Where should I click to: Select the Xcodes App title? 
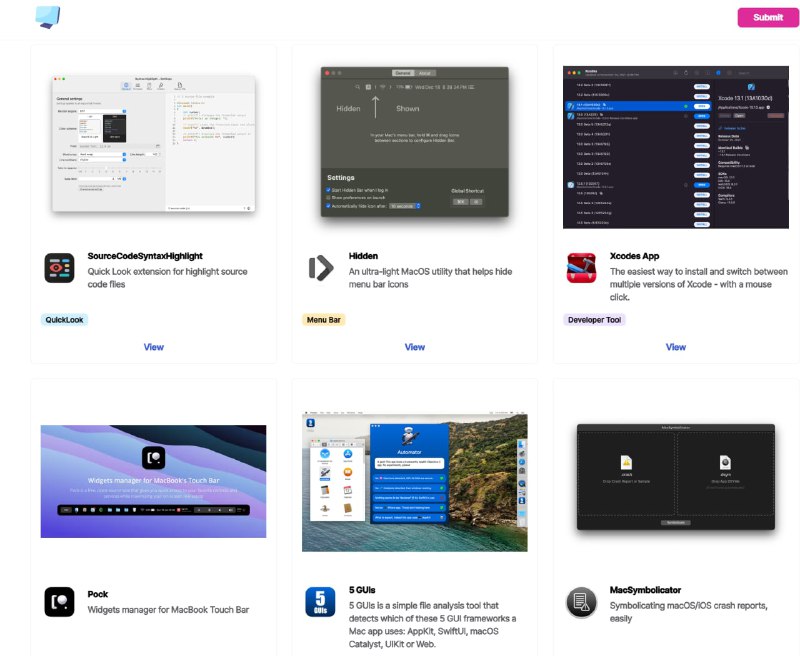tap(634, 256)
